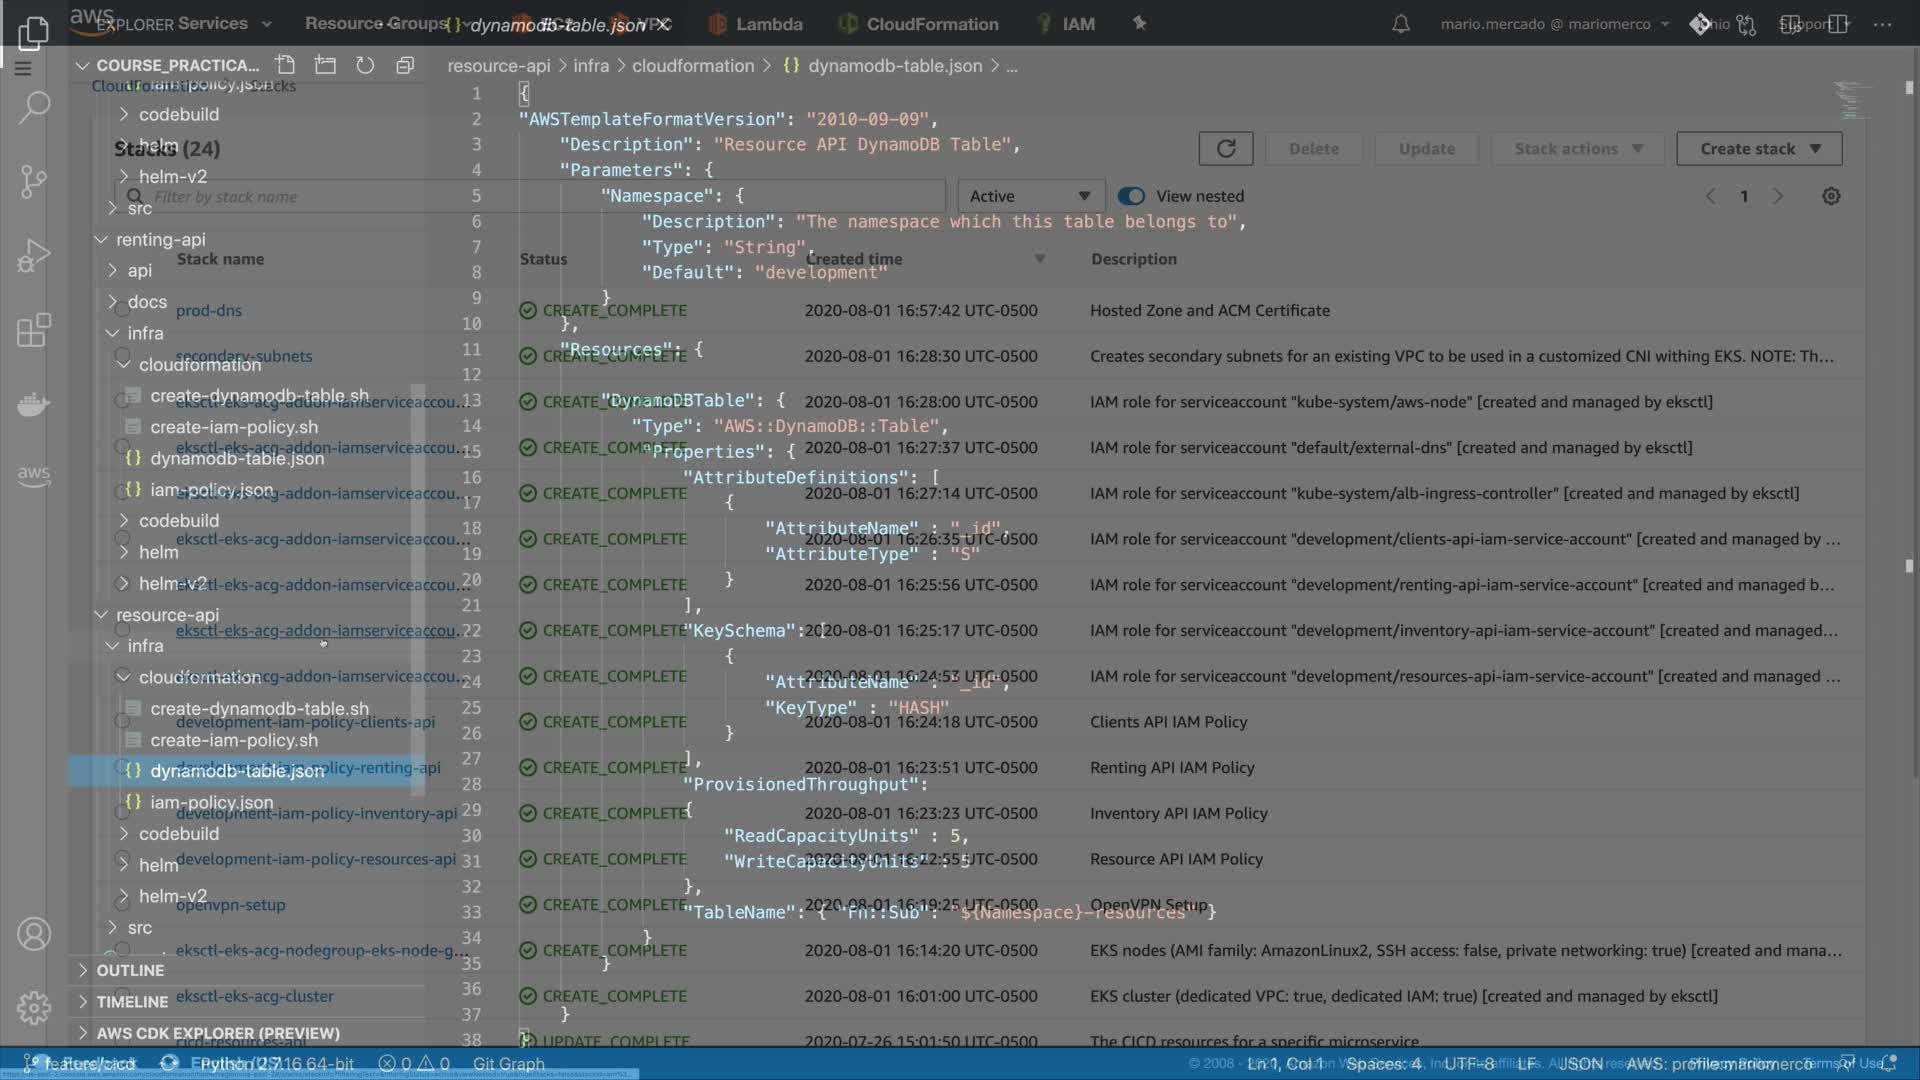1920x1080 pixels.
Task: Select the secondary-subnets stack radio button
Action: (x=123, y=356)
